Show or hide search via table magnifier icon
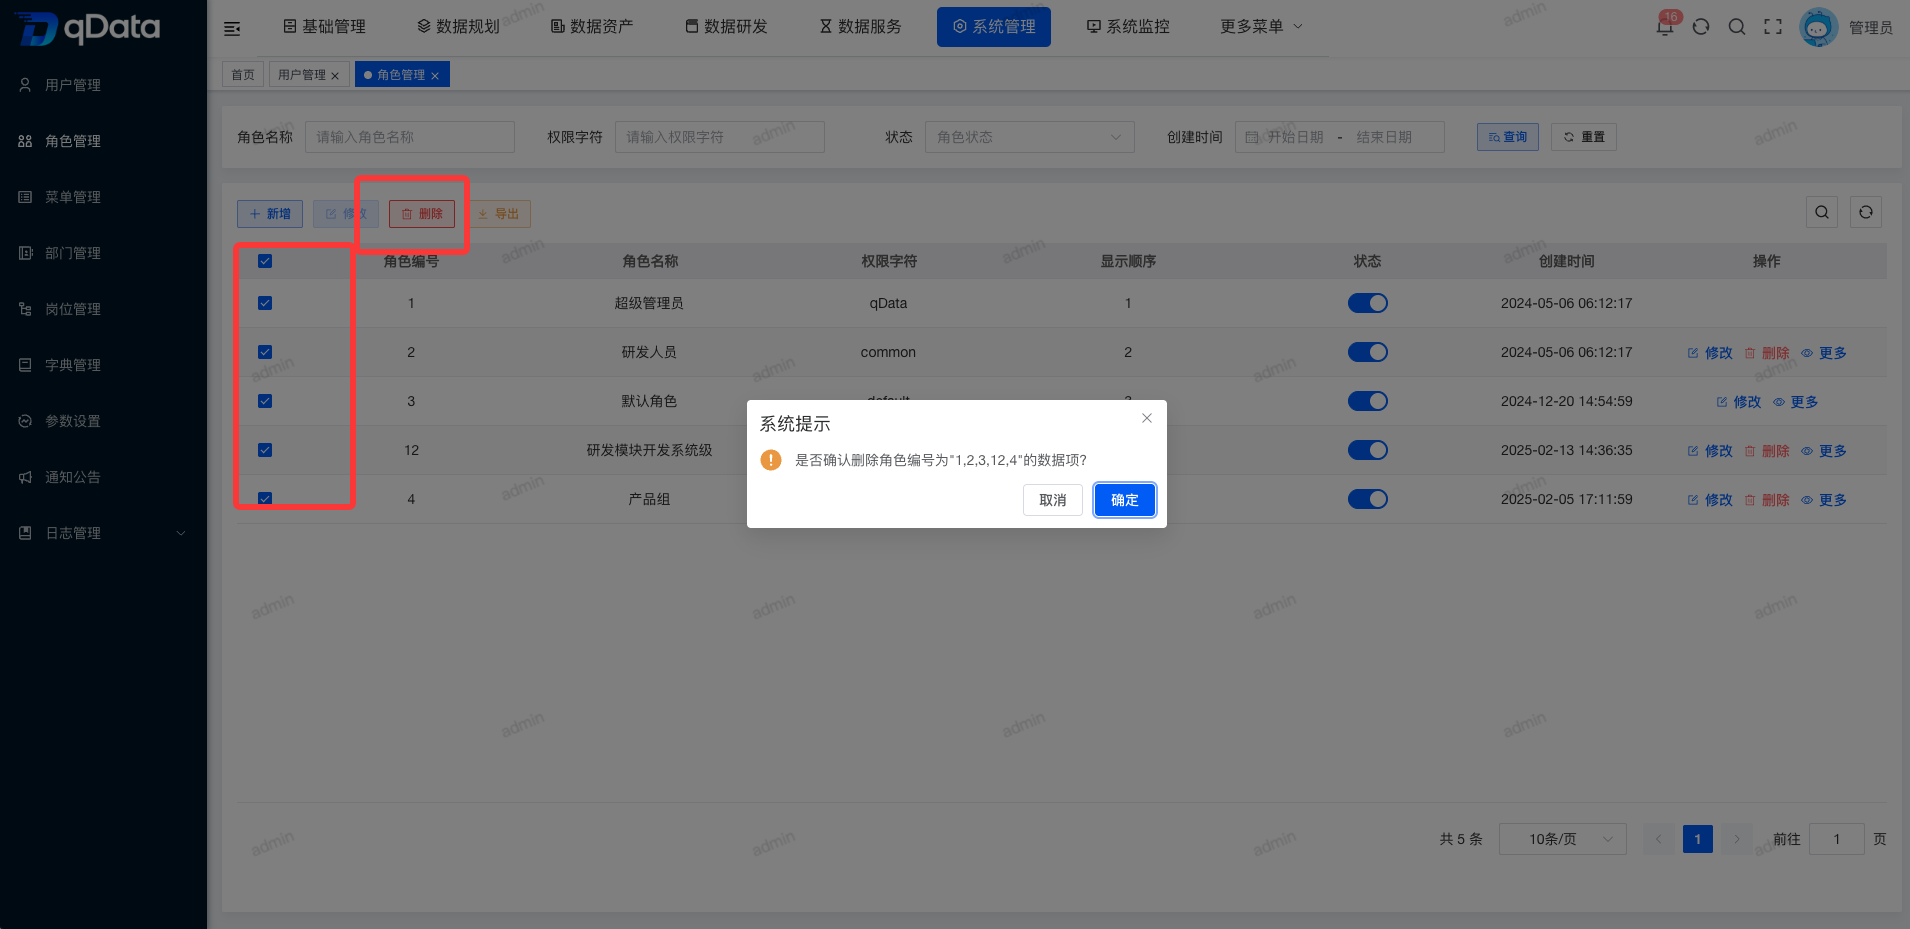This screenshot has height=929, width=1910. coord(1822,212)
